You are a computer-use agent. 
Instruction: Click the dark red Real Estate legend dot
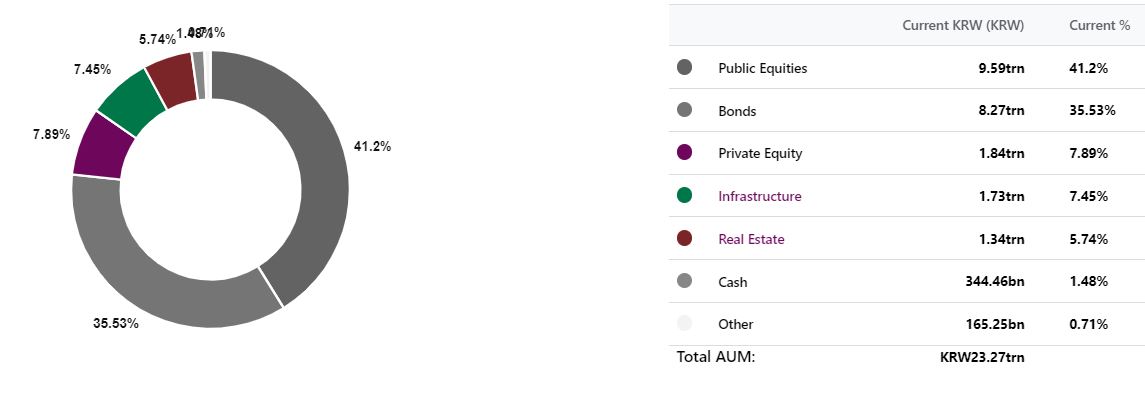click(x=684, y=238)
